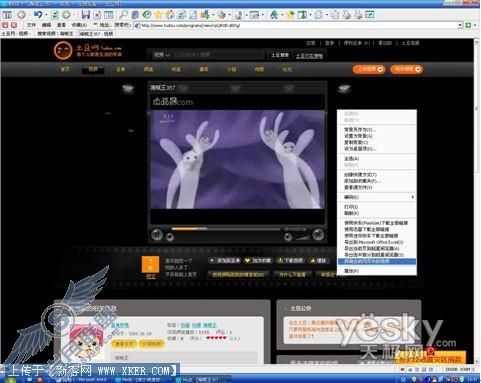This screenshot has width=481, height=383.
Task: Go to homepage with the house icon
Action: pyautogui.click(x=170, y=15)
